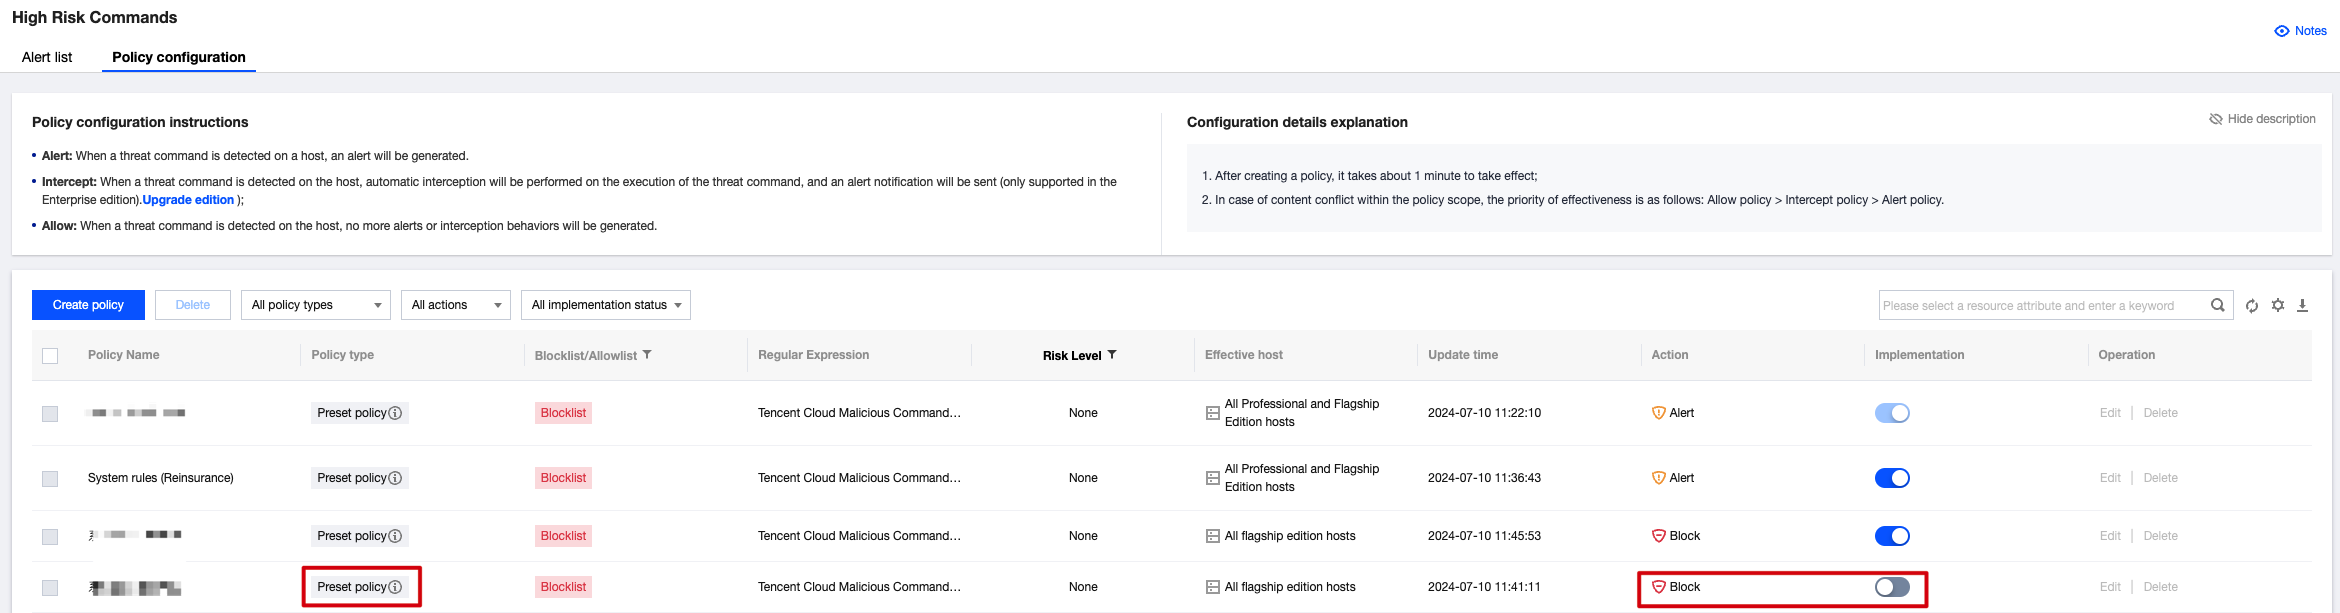2340x613 pixels.
Task: Switch to the Alert list tab
Action: click(47, 57)
